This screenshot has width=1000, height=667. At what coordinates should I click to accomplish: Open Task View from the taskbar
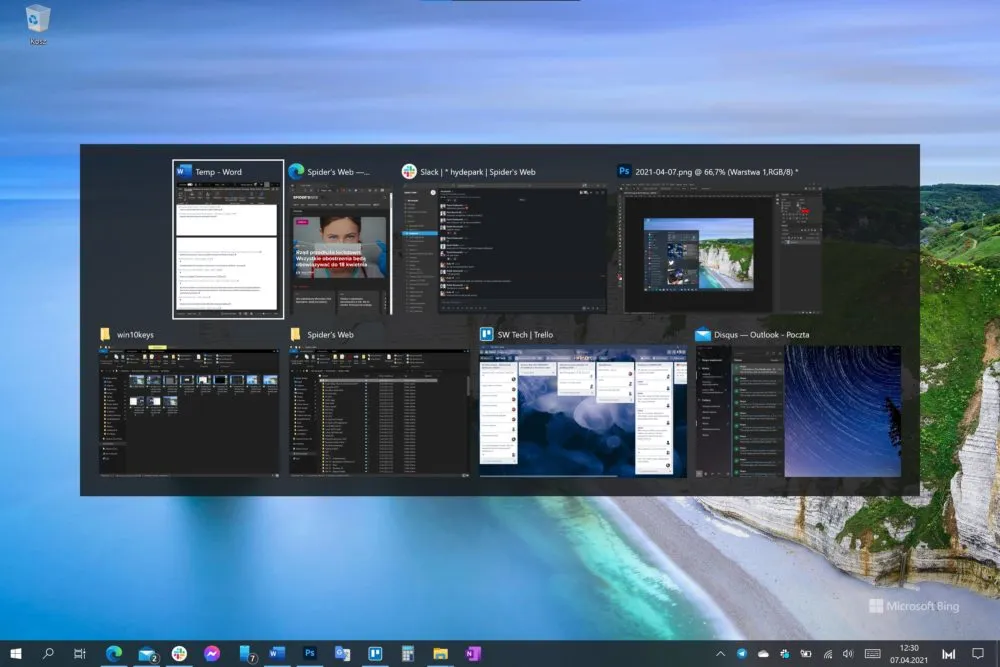tap(80, 654)
